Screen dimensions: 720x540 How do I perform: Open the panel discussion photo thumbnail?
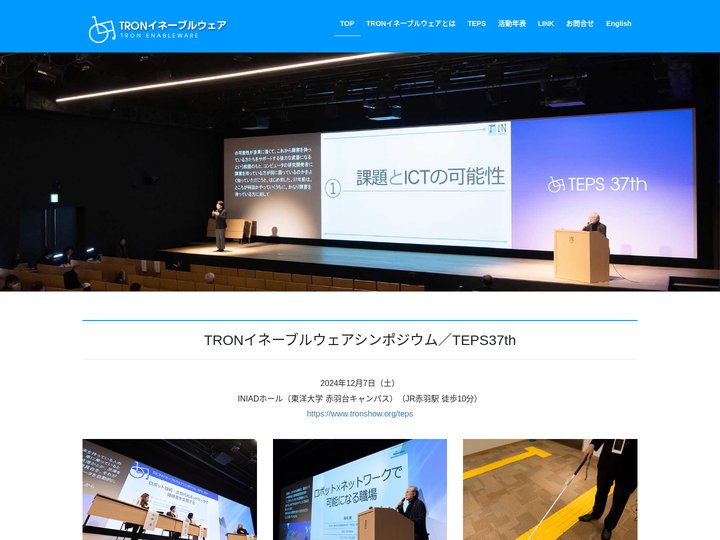click(x=169, y=489)
